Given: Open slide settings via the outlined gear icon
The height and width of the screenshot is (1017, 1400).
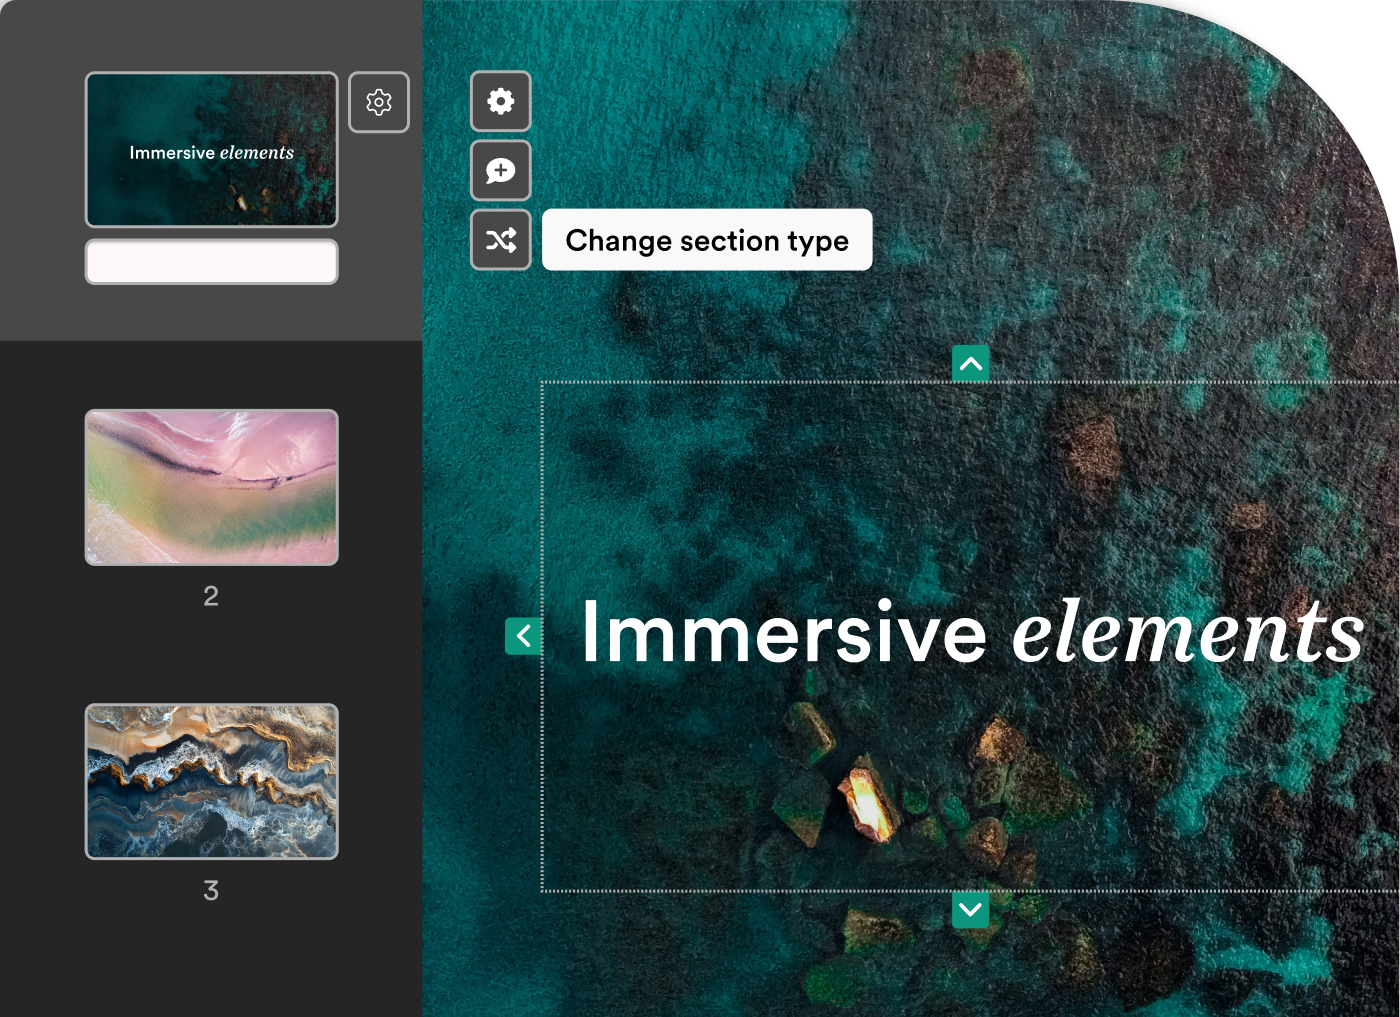Looking at the screenshot, I should pos(379,102).
